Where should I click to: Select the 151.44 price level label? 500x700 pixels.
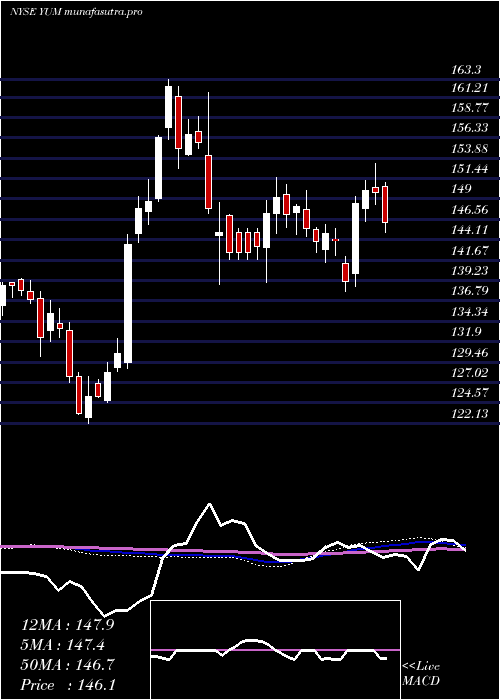pyautogui.click(x=470, y=169)
